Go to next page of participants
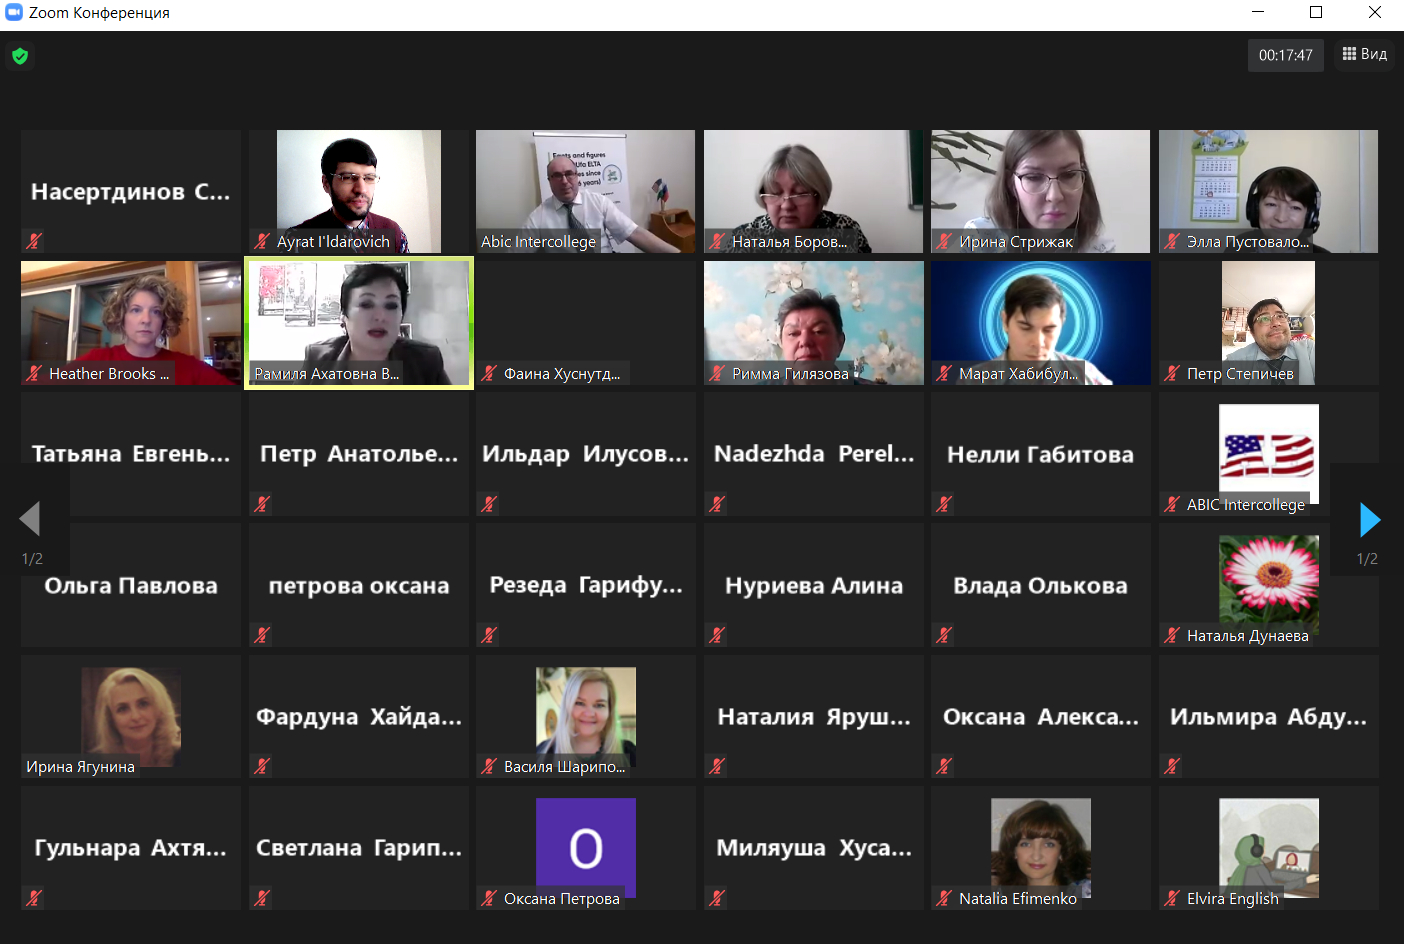 (1370, 520)
